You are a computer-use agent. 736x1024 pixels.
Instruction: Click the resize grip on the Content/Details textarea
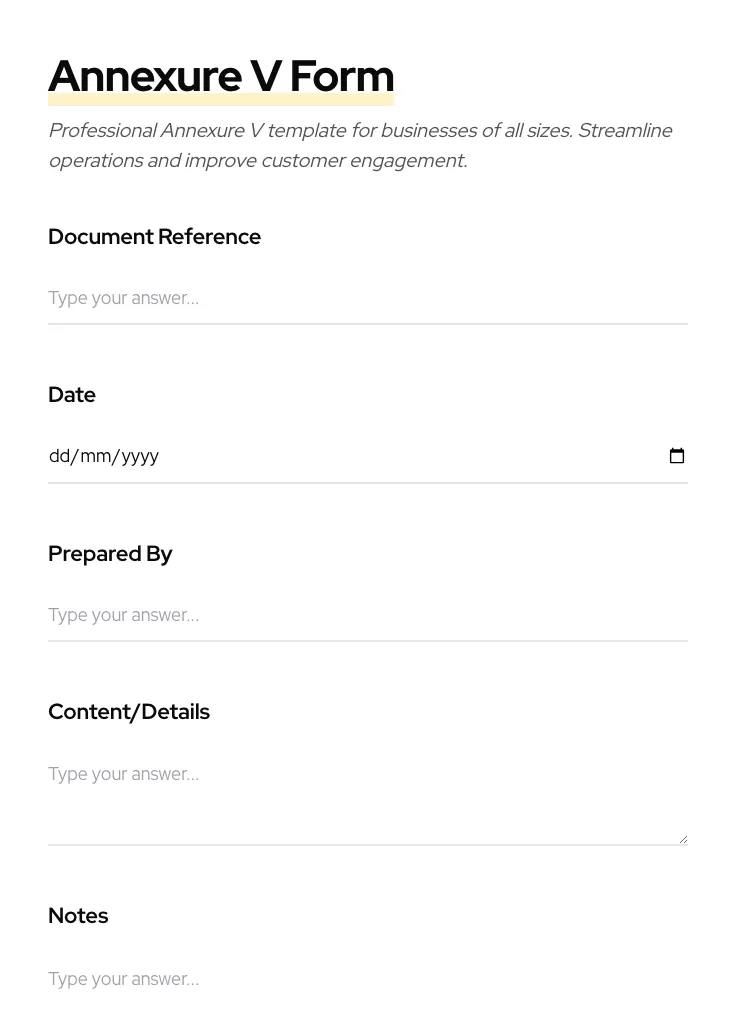683,838
